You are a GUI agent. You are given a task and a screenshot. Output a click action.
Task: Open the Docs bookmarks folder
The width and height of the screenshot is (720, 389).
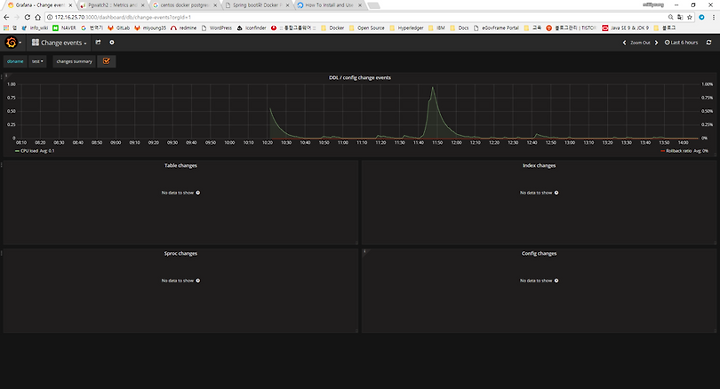point(460,28)
